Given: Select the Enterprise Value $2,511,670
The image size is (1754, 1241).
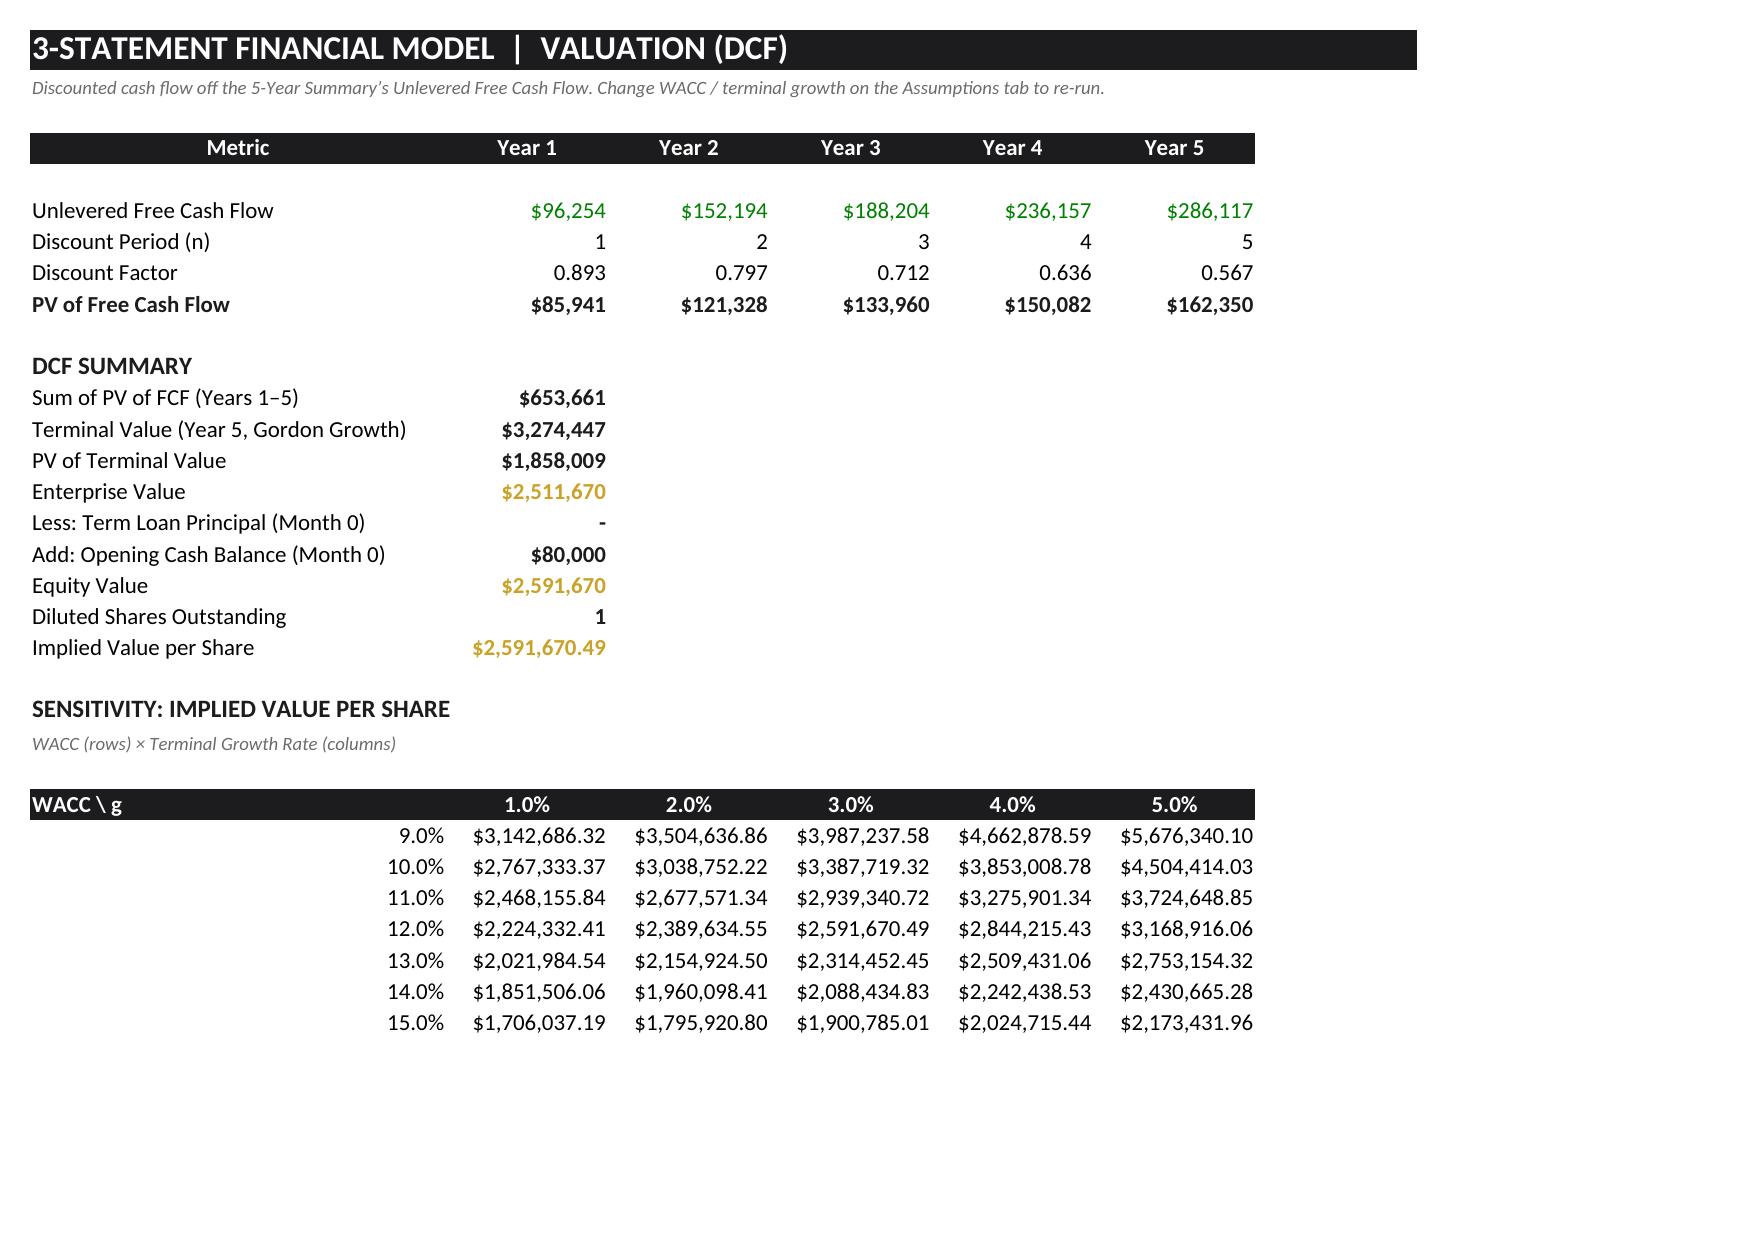Looking at the screenshot, I should pos(554,492).
